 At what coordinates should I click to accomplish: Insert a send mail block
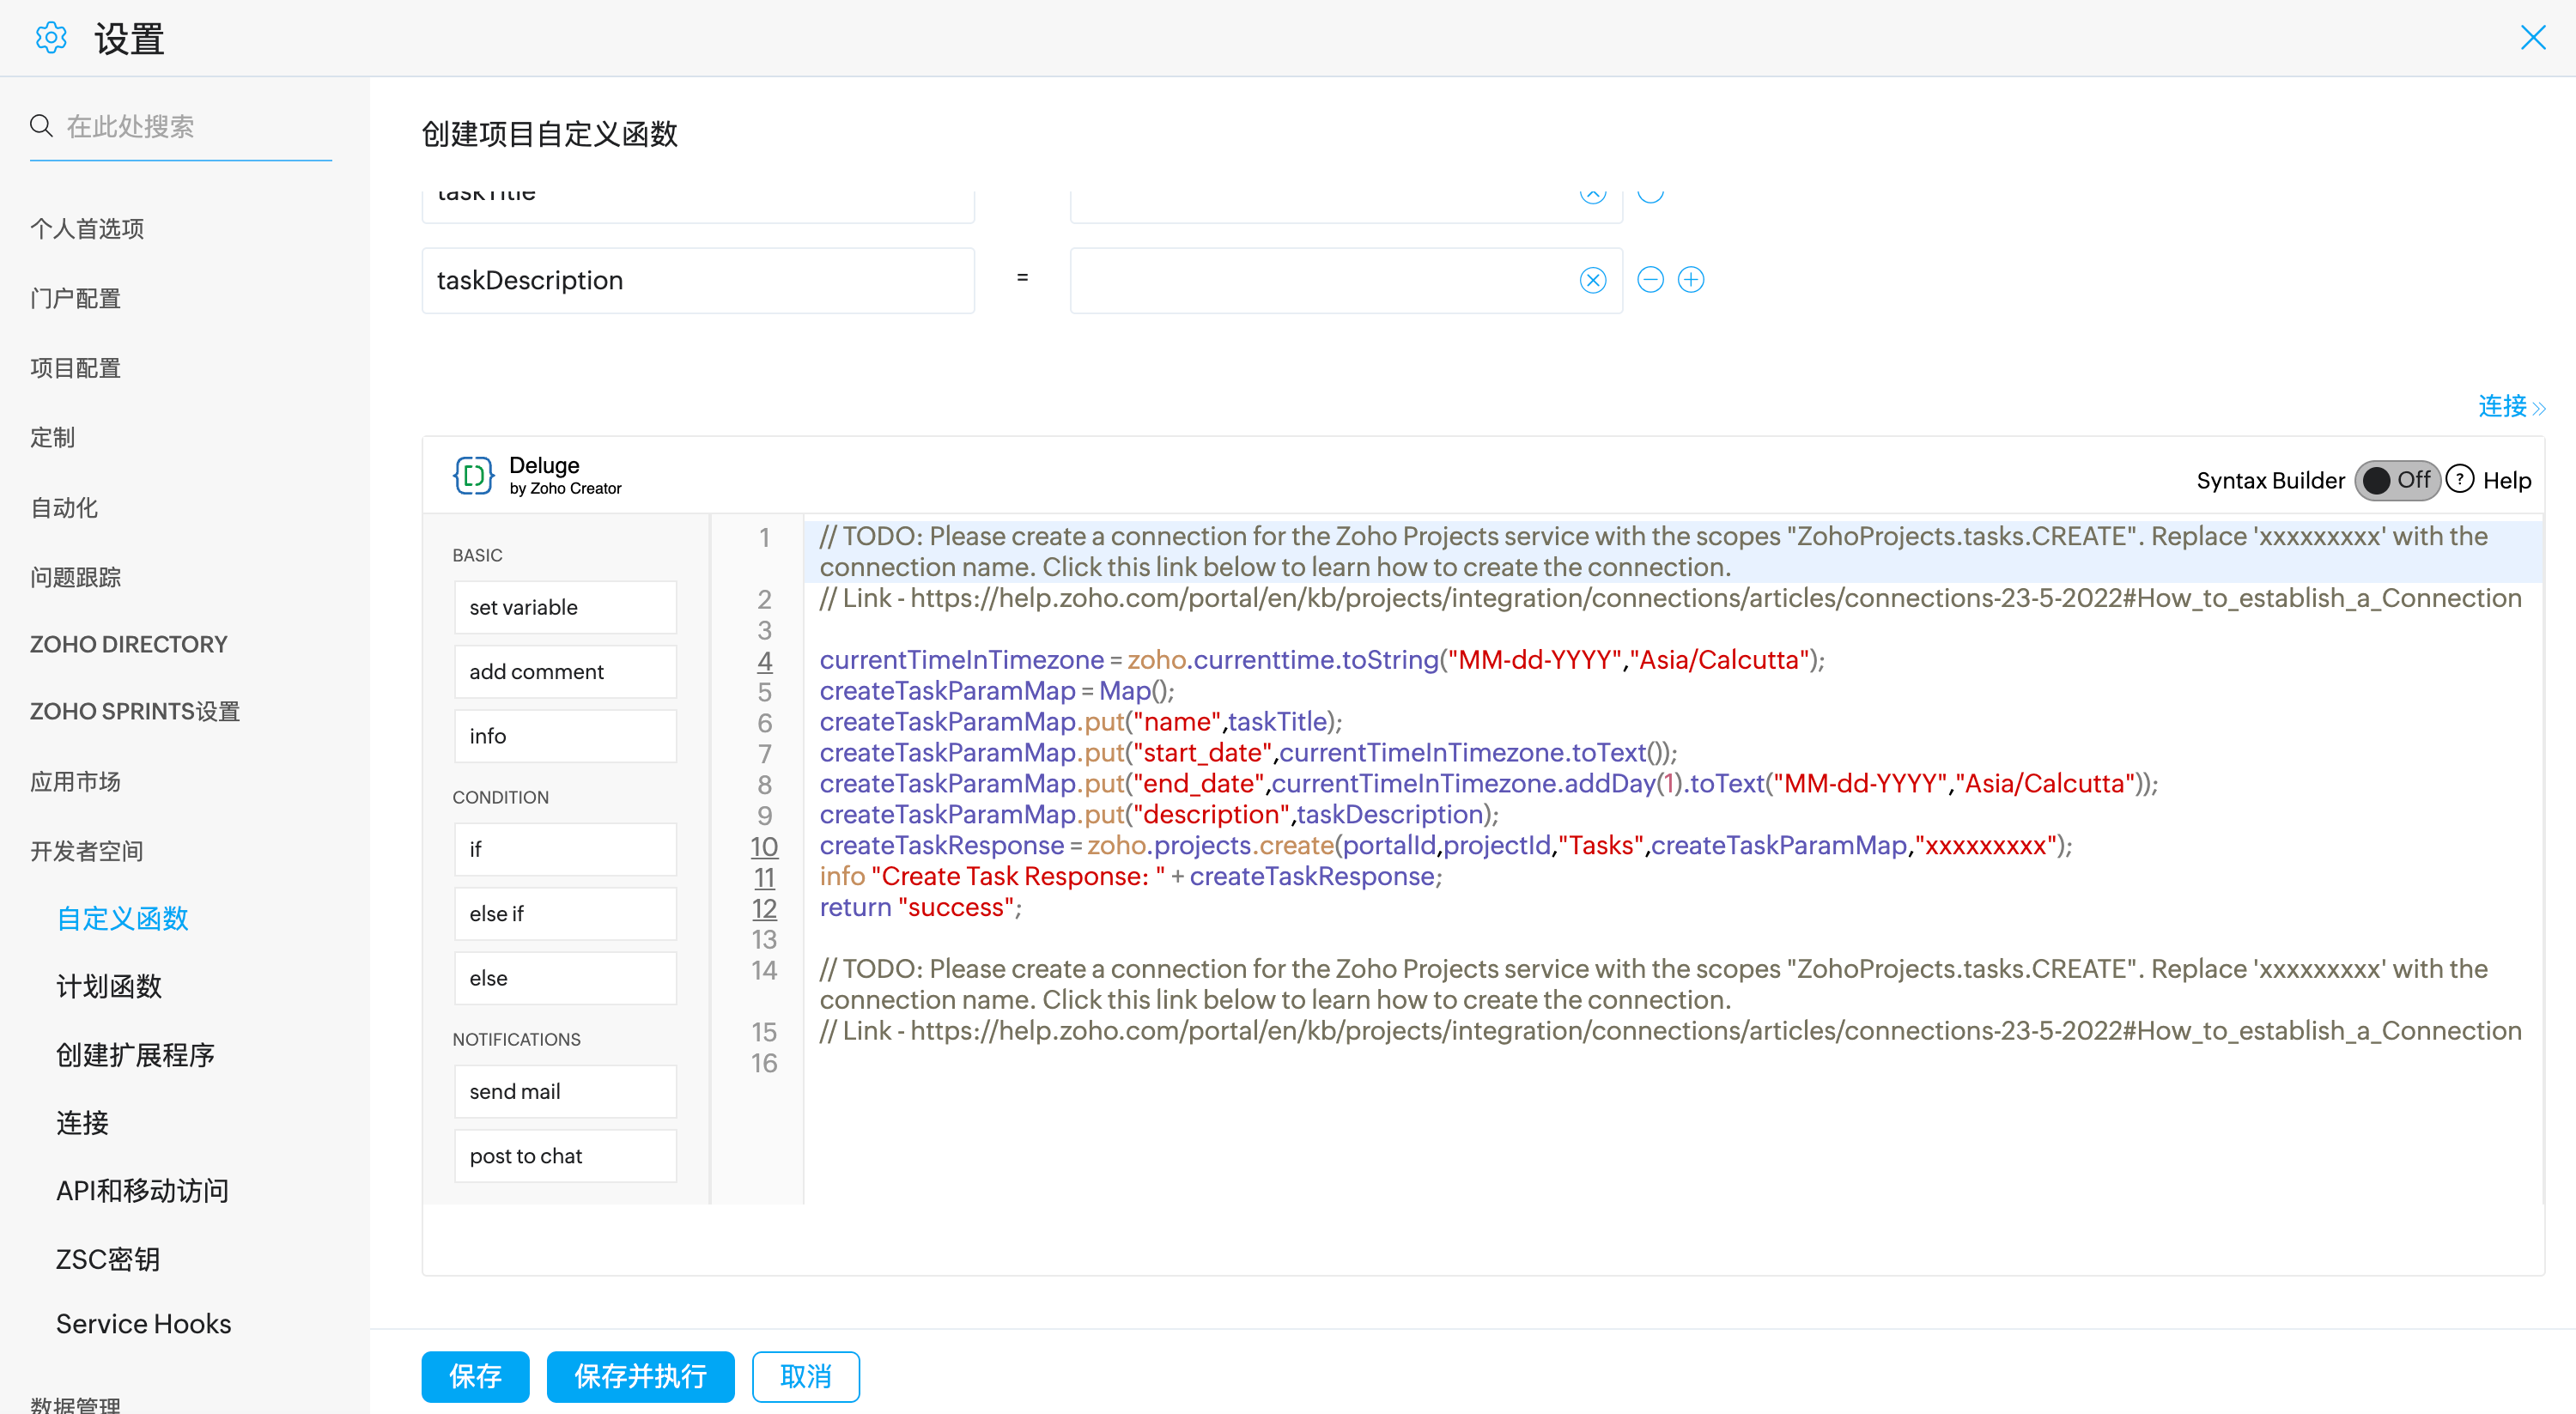click(565, 1091)
